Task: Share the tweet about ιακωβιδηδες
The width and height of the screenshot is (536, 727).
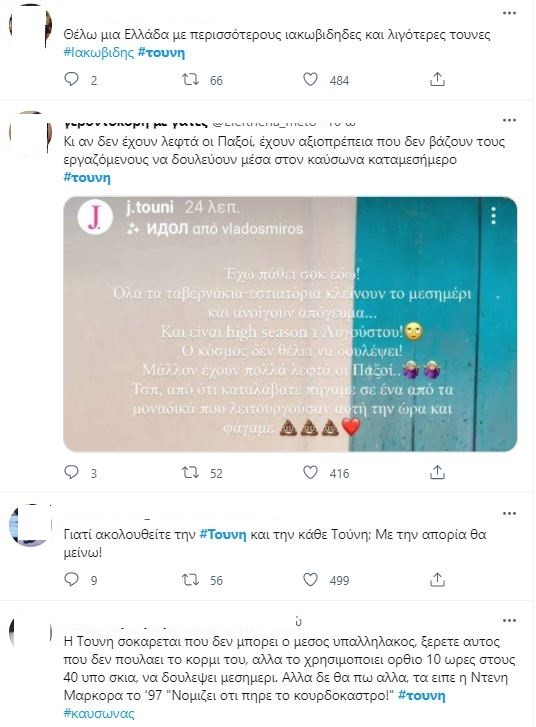Action: click(437, 80)
